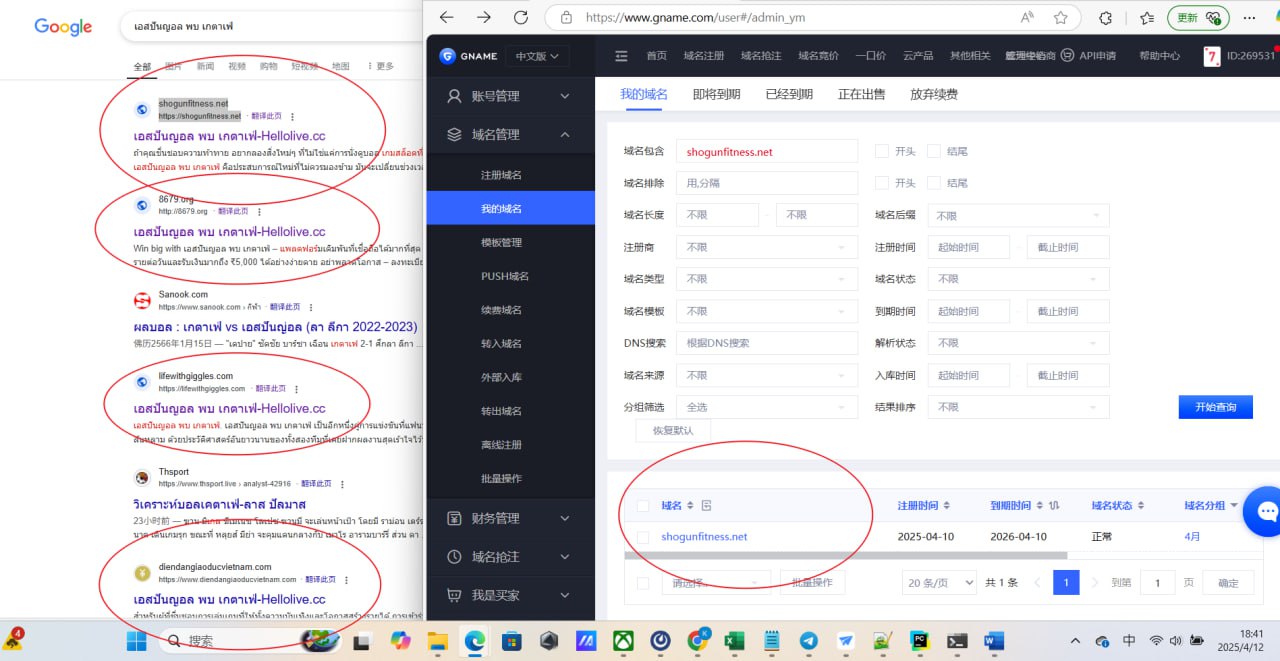
Task: Switch to the 即将到期 tab
Action: pos(716,94)
